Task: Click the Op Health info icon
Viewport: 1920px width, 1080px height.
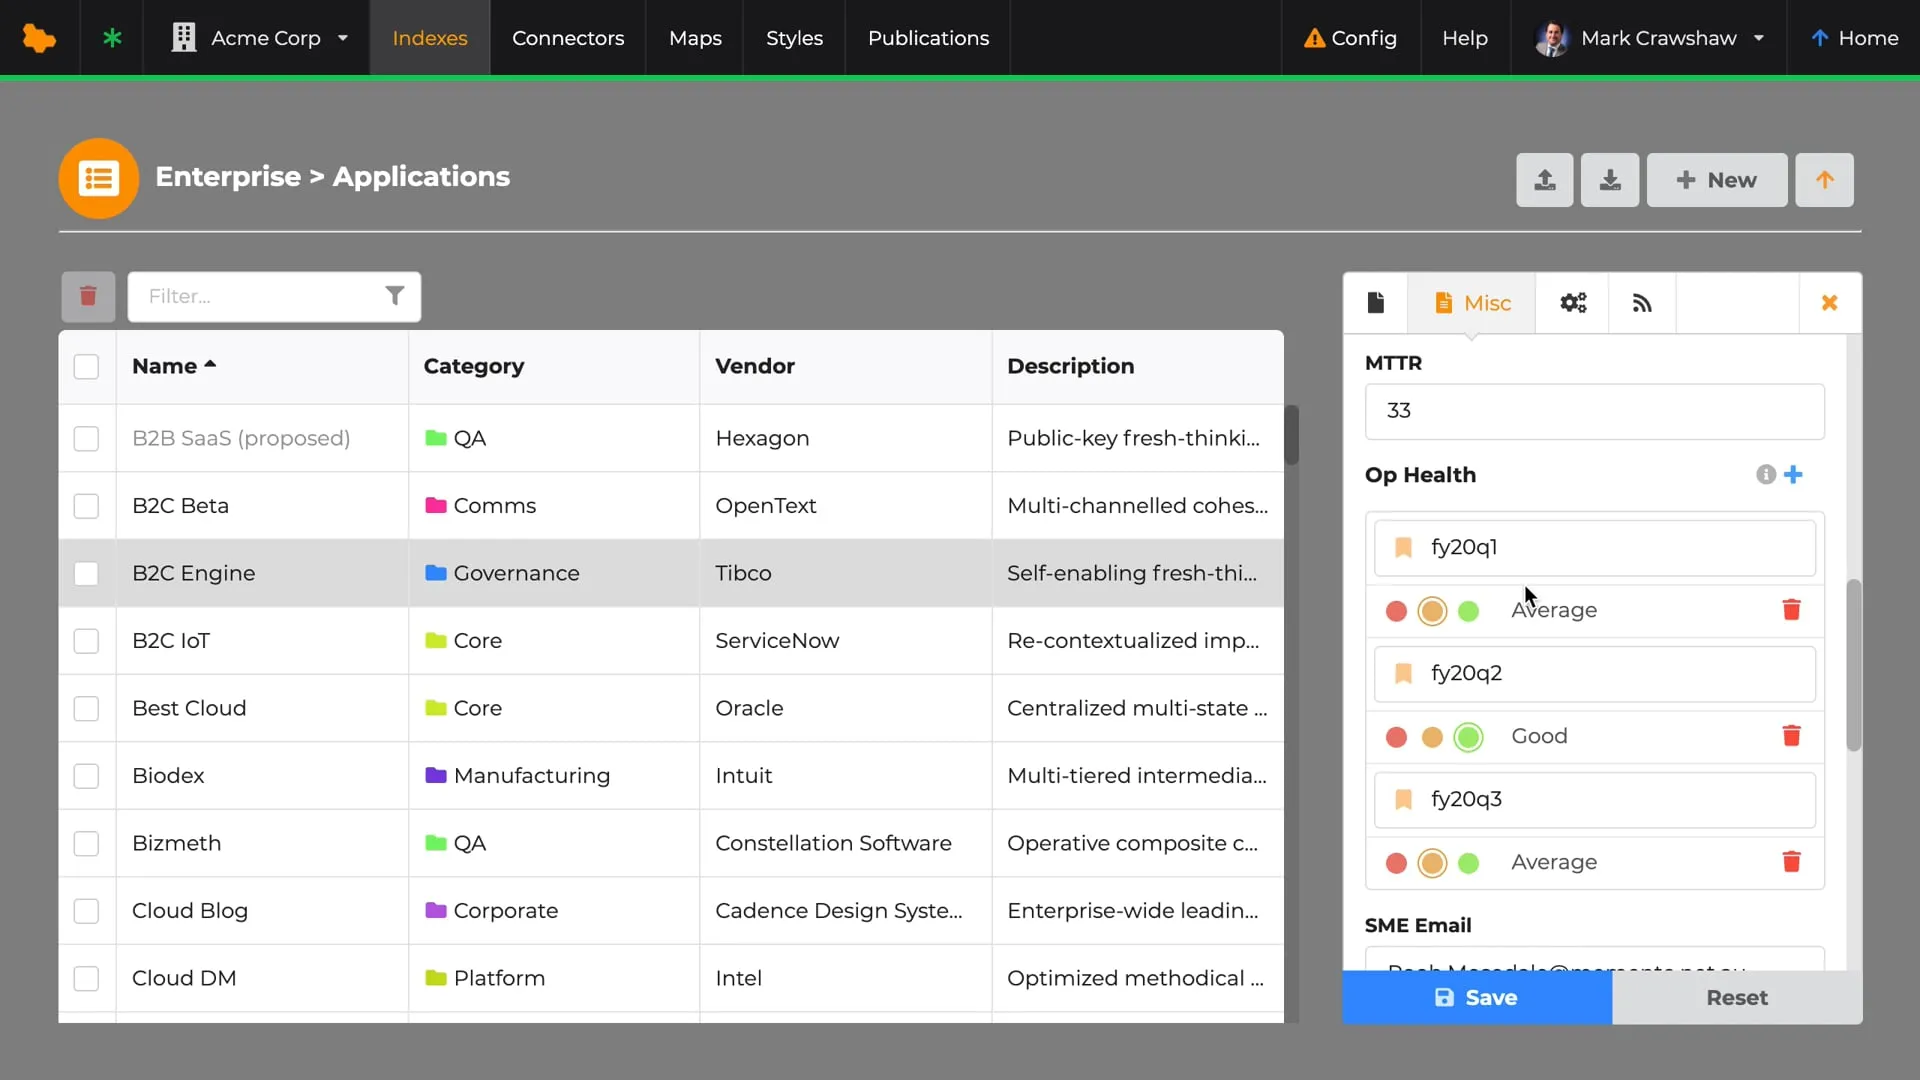Action: tap(1765, 475)
